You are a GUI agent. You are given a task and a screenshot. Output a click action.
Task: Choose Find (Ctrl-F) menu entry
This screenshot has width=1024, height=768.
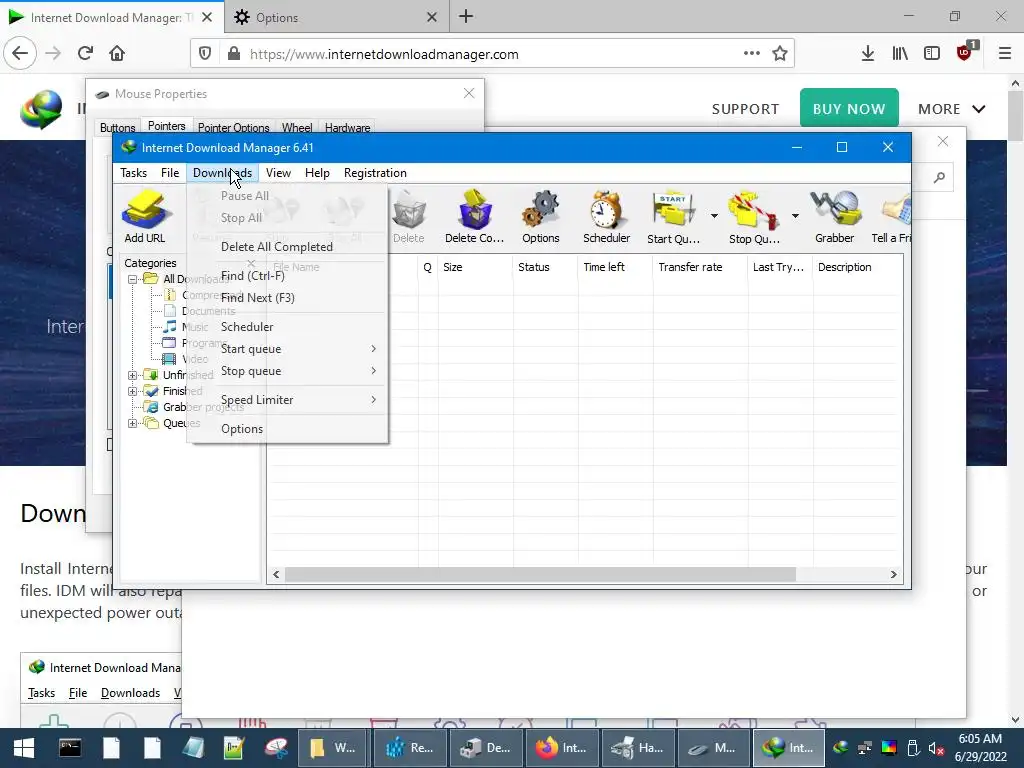click(x=287, y=276)
